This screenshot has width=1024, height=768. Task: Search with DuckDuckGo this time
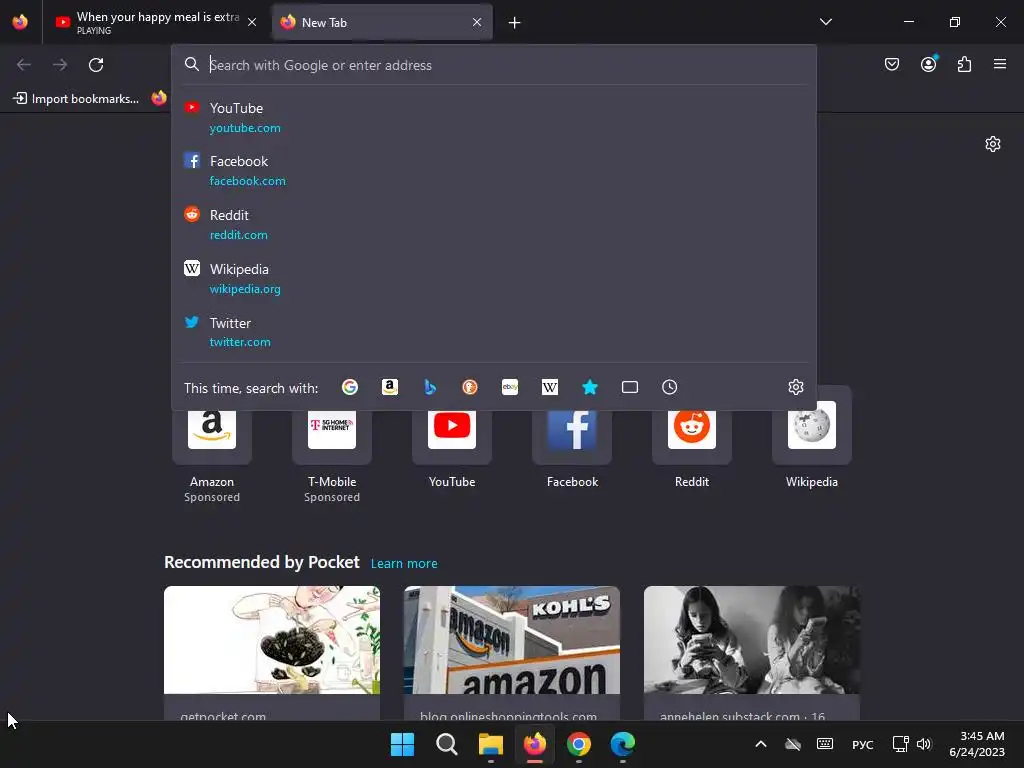click(470, 387)
